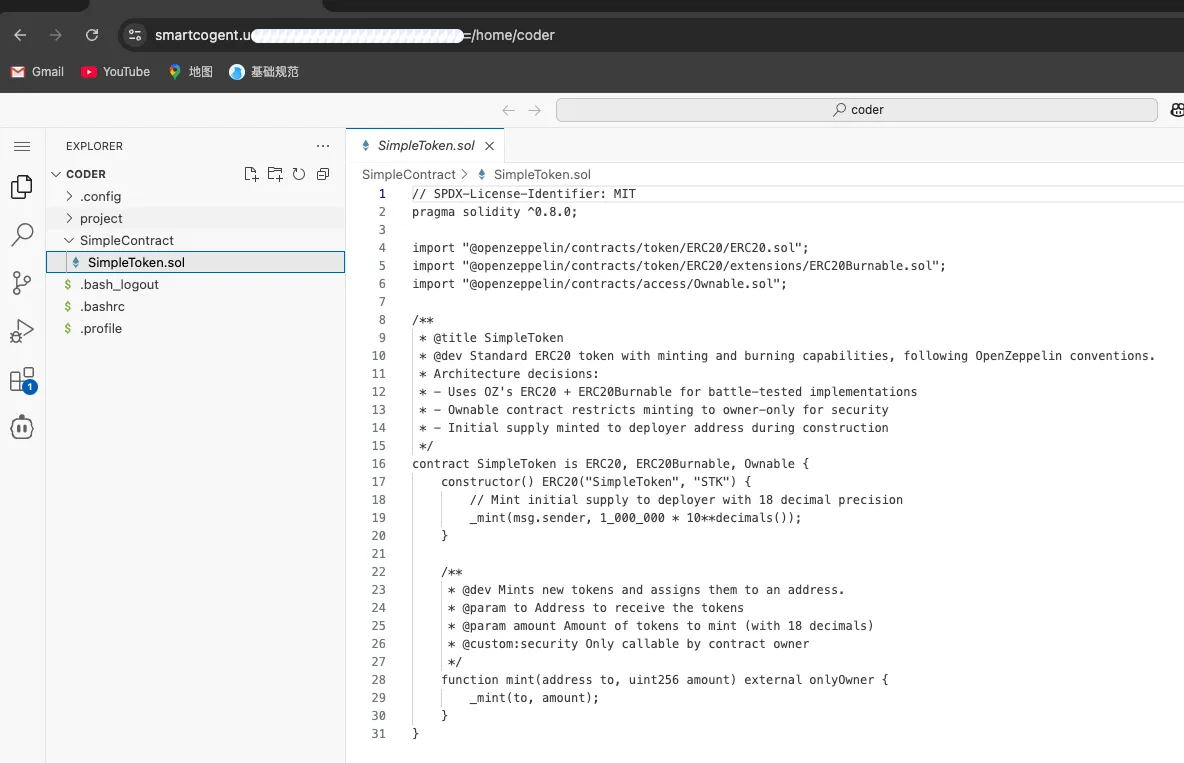
Task: Click the Ownable.sol import line
Action: tap(600, 284)
